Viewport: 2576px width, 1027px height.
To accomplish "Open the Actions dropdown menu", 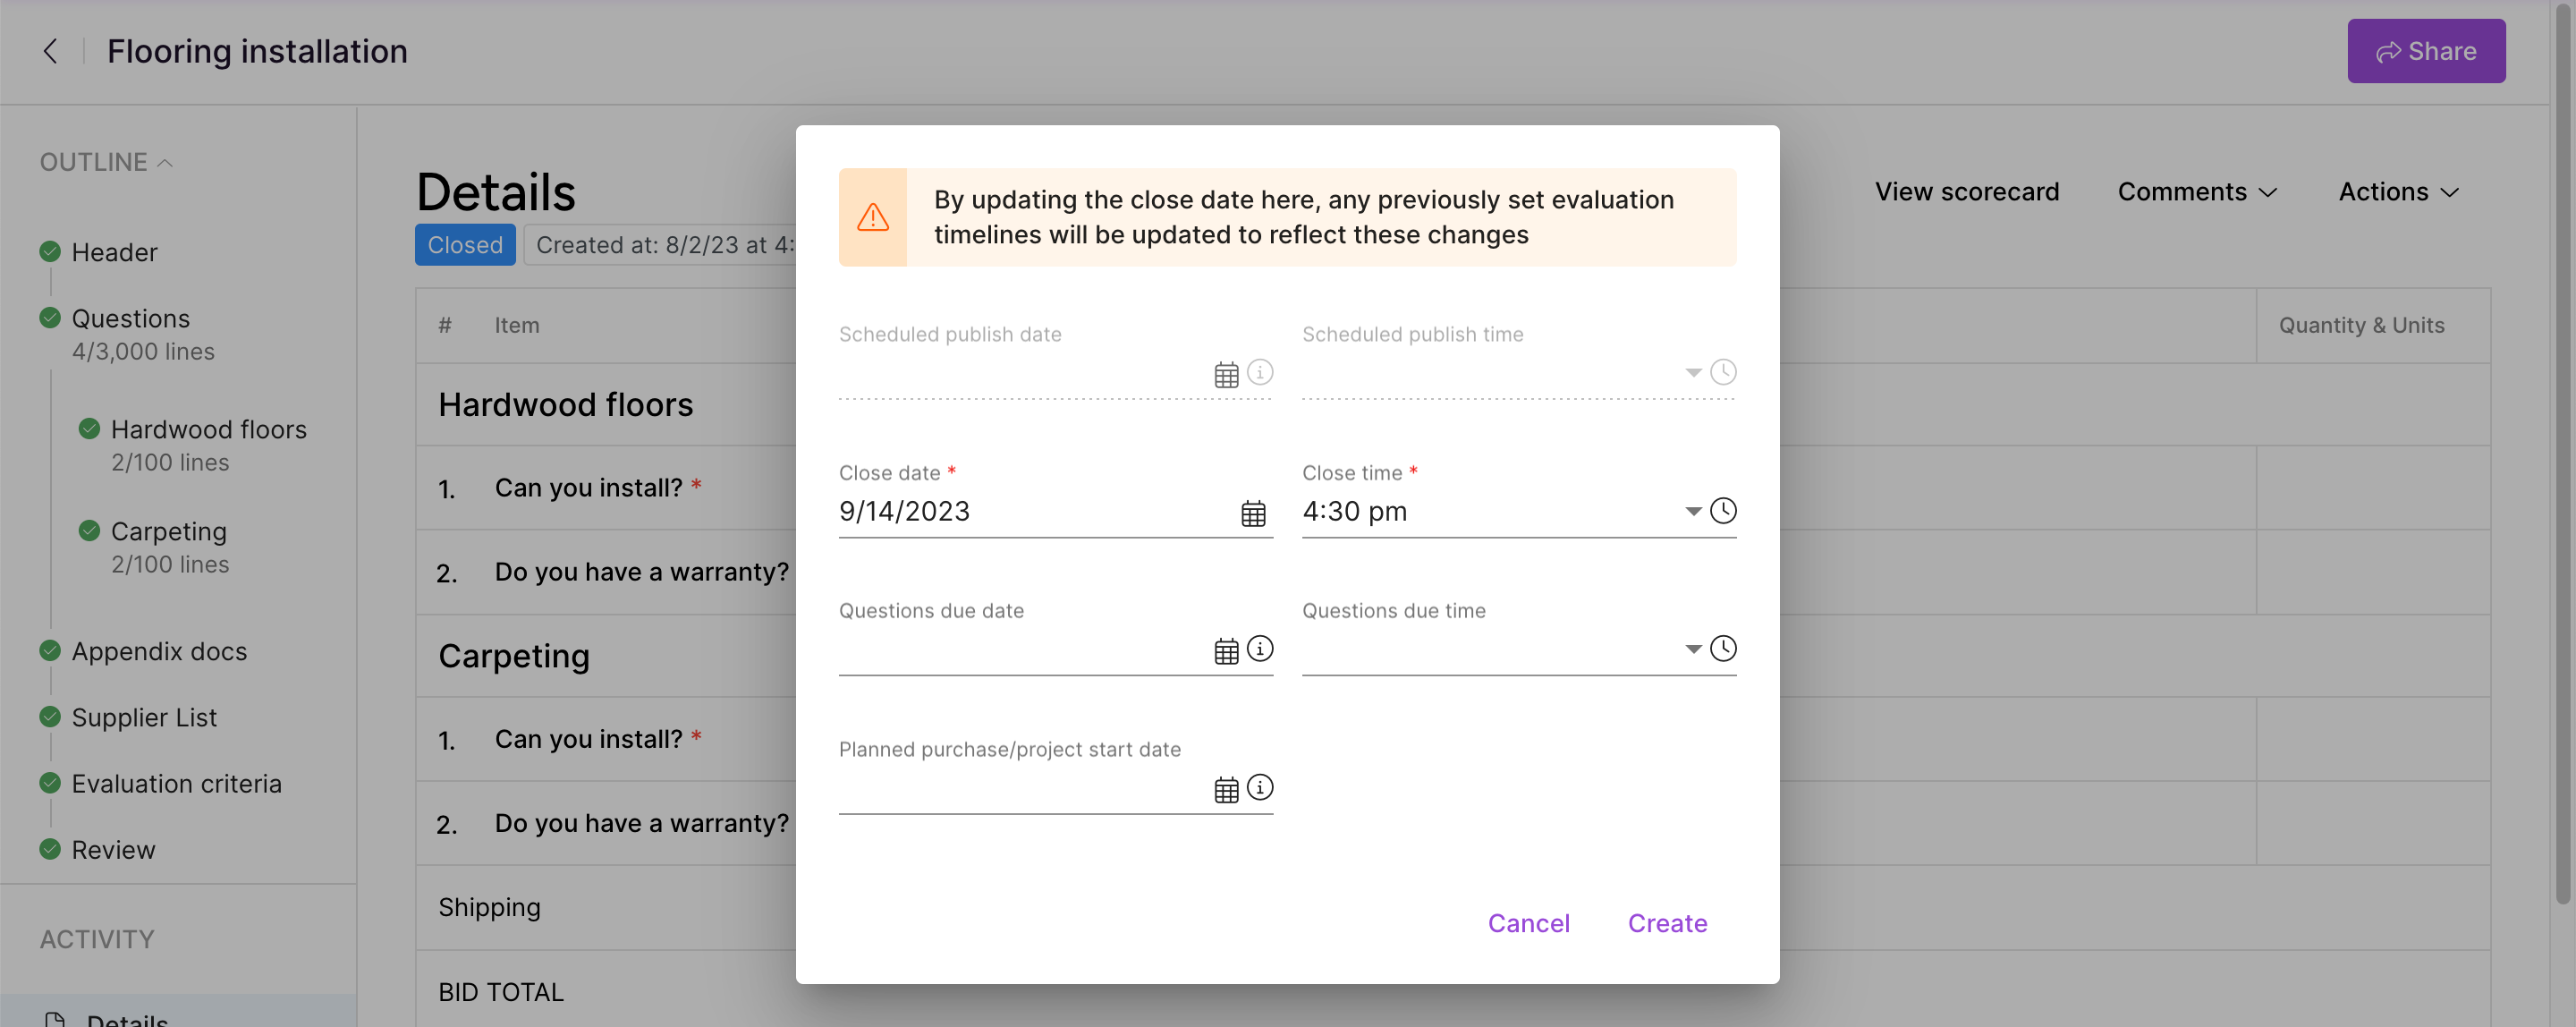I will pos(2398,192).
